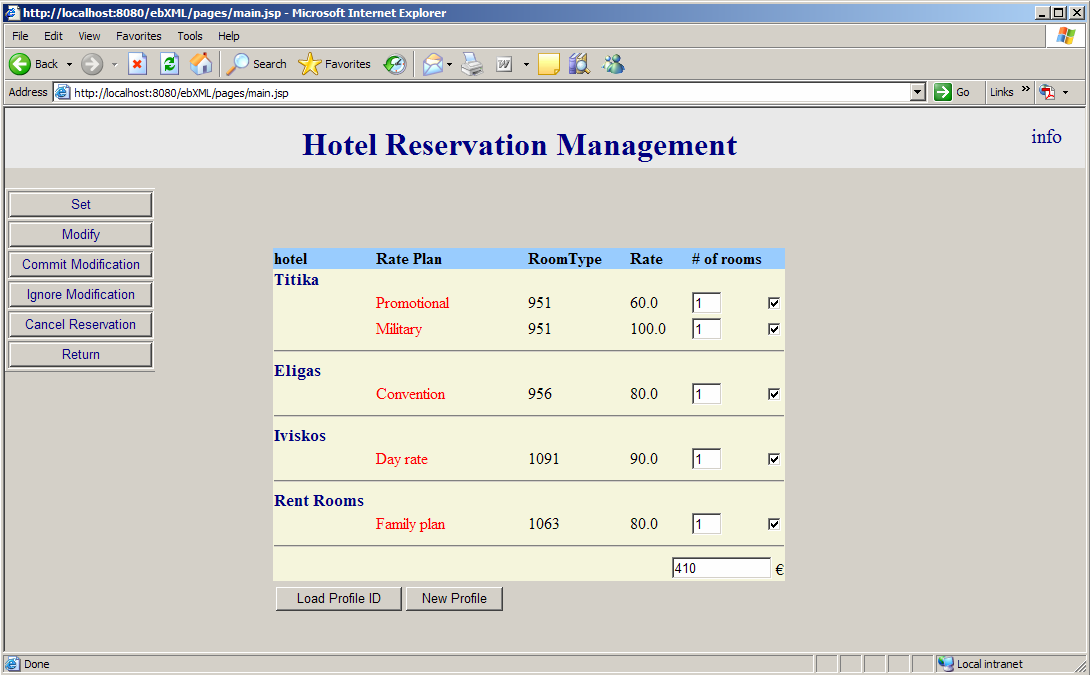Open the Promotional rate plan link
The width and height of the screenshot is (1090, 675).
click(x=412, y=303)
